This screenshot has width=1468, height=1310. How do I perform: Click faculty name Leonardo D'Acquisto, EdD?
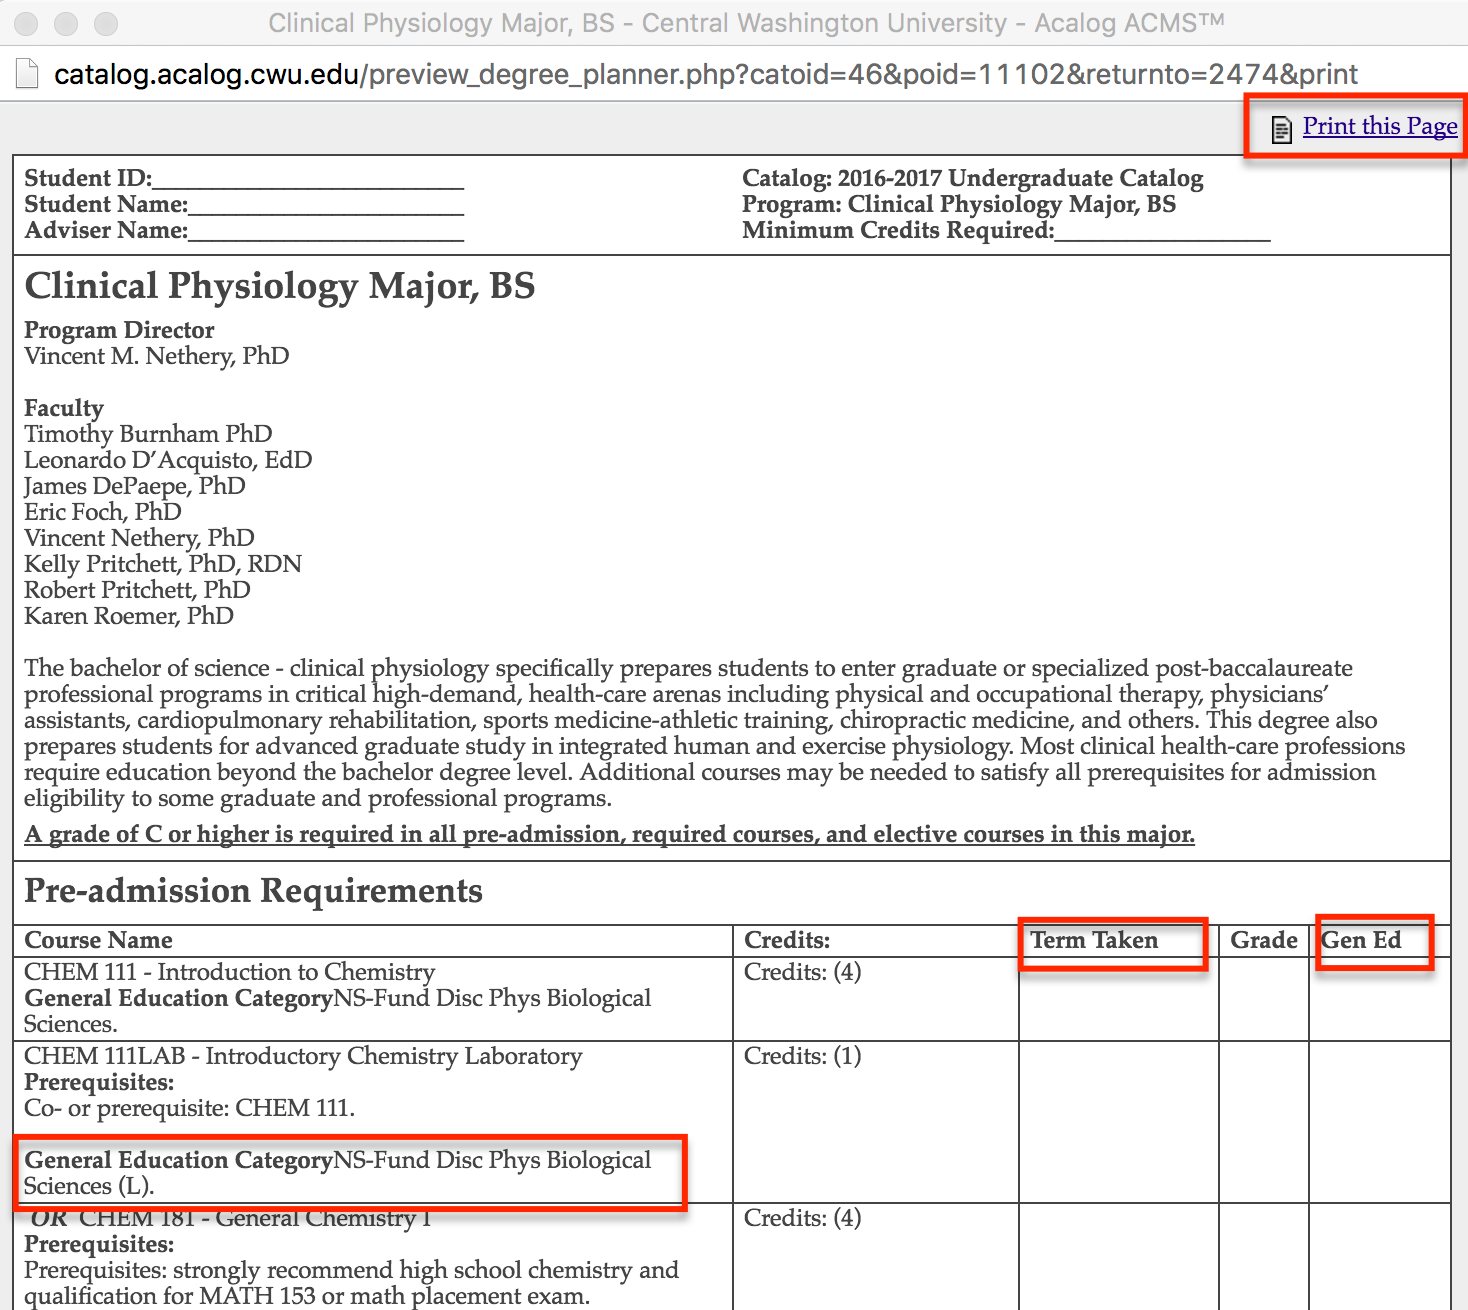coord(168,460)
